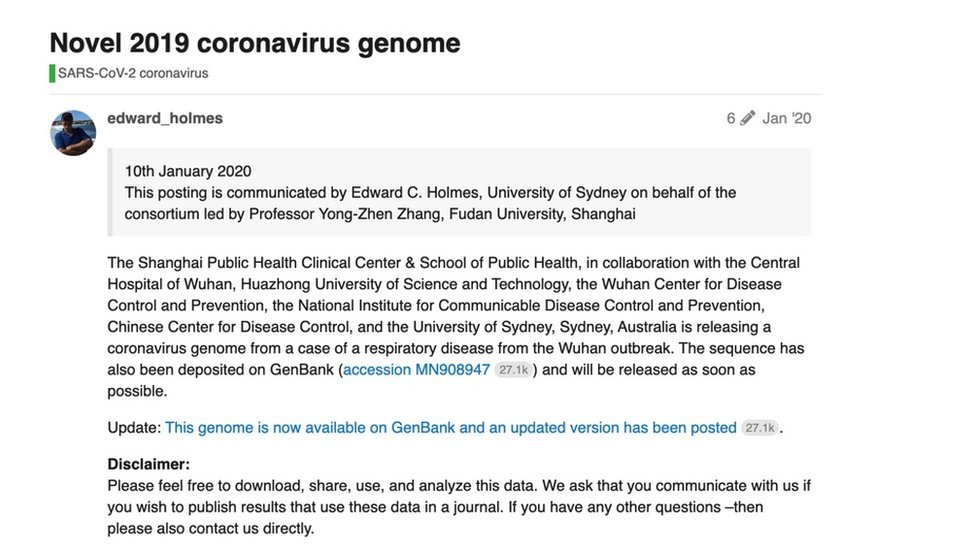The image size is (976, 549).
Task: Click the bold Disclaimer heading
Action: click(x=148, y=464)
